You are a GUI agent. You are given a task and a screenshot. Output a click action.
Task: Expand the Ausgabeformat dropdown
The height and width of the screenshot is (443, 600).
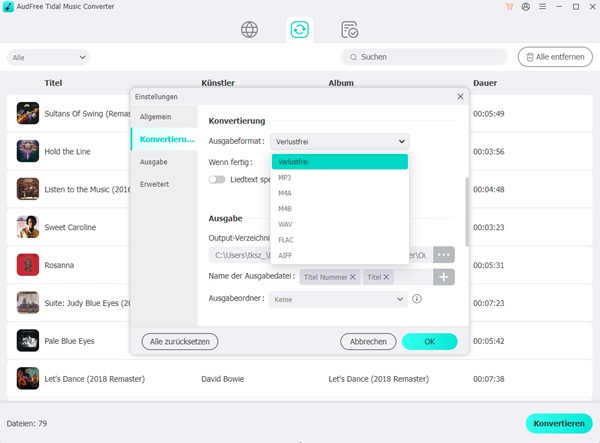[340, 142]
